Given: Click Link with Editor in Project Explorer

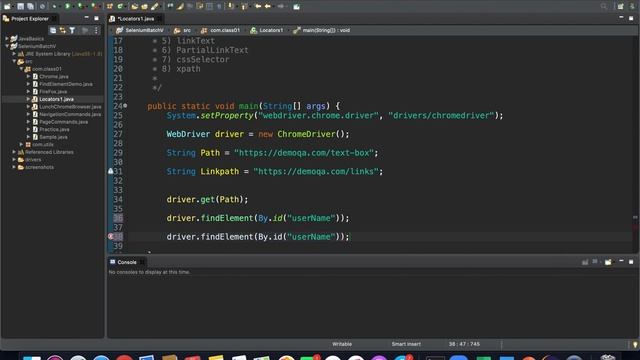Looking at the screenshot, I should (62, 30).
